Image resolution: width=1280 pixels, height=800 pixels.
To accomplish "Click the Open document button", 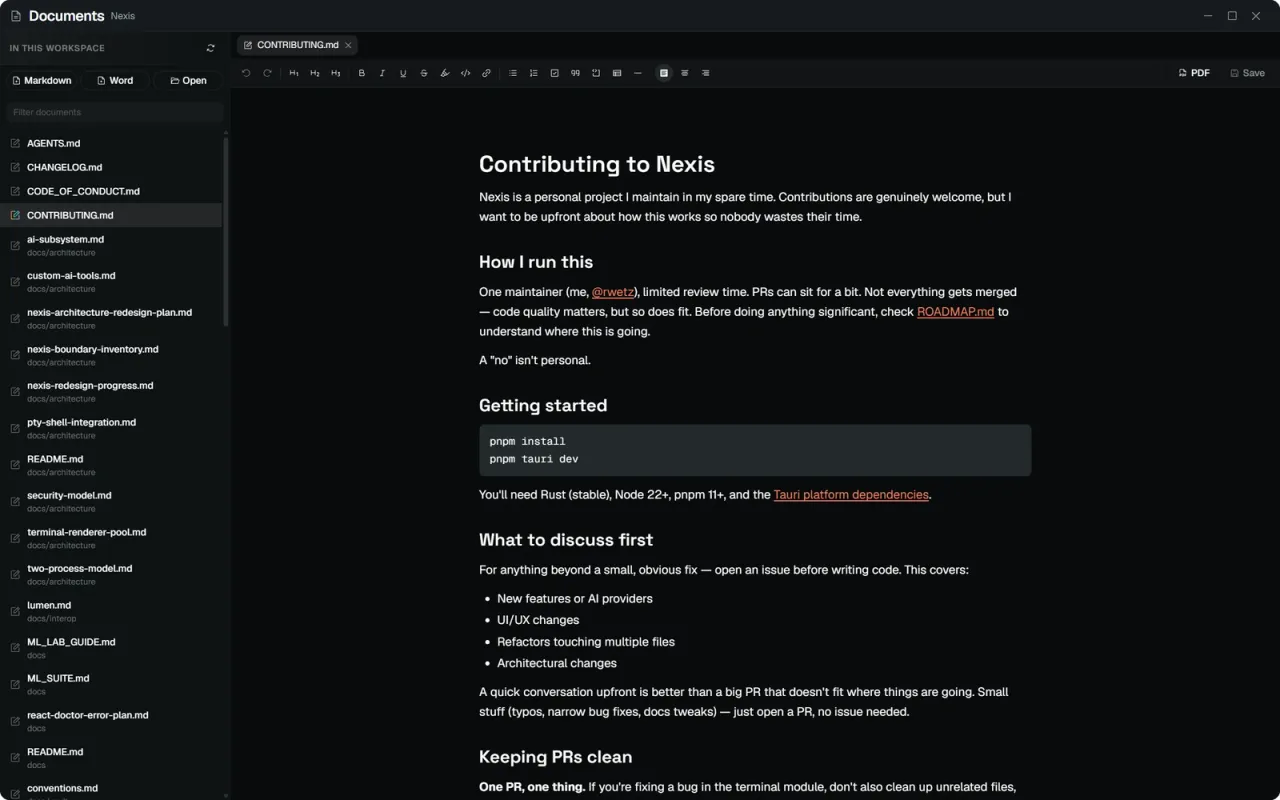I will pos(188,80).
